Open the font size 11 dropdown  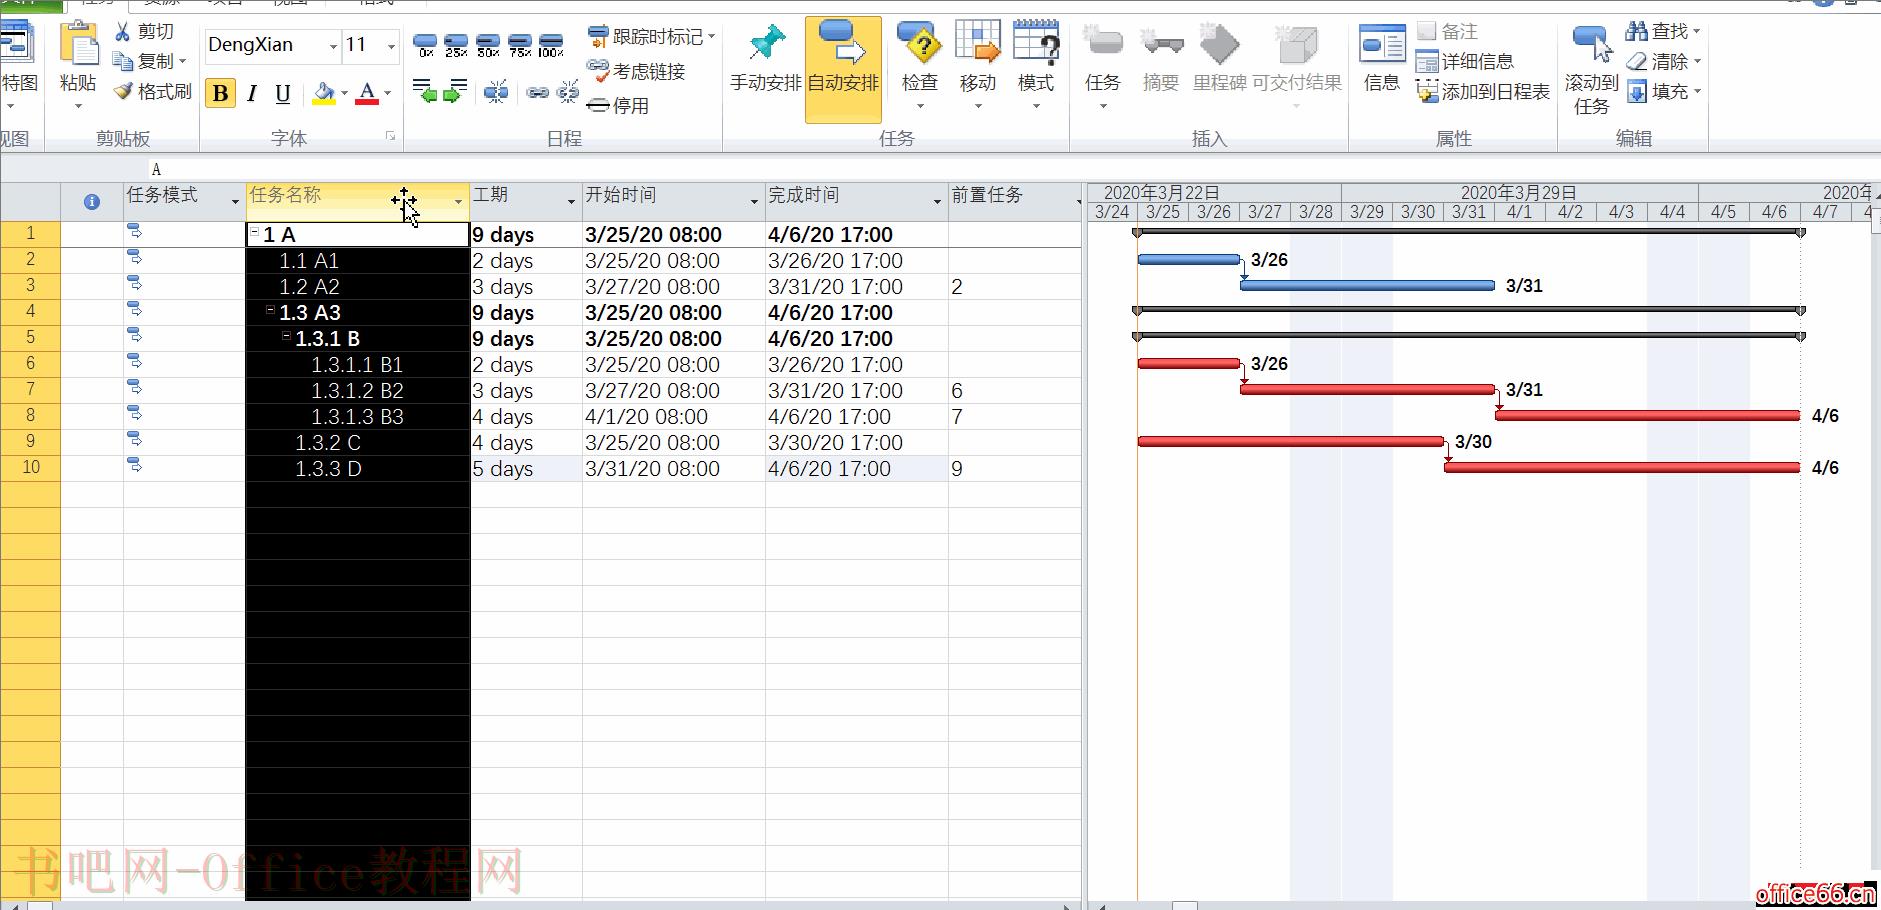point(391,46)
